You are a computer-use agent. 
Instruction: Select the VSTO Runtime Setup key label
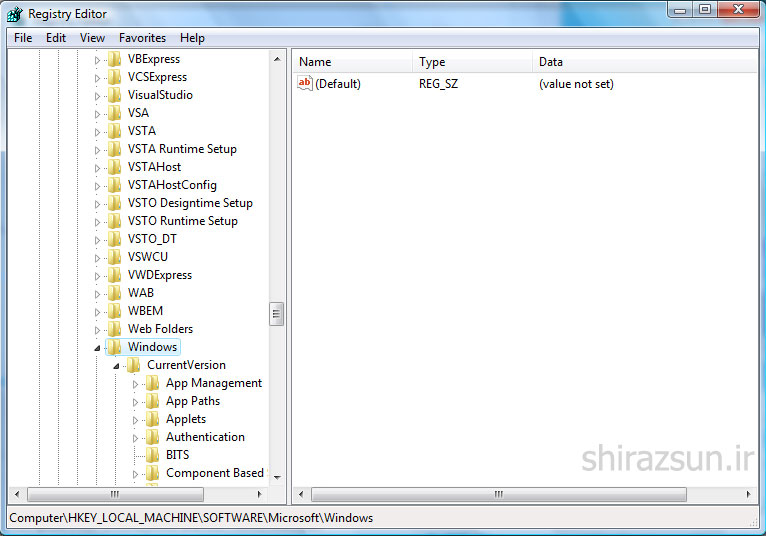183,221
